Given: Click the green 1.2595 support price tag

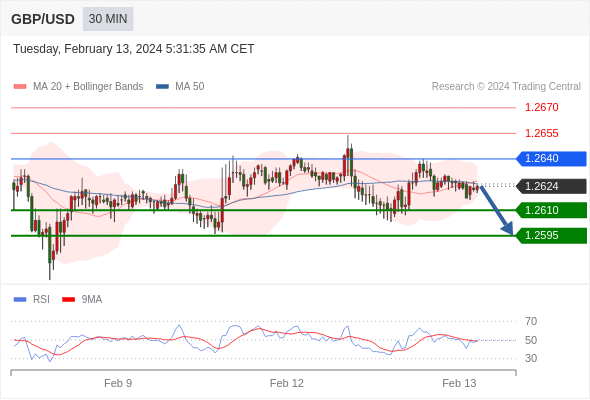Looking at the screenshot, I should point(551,236).
